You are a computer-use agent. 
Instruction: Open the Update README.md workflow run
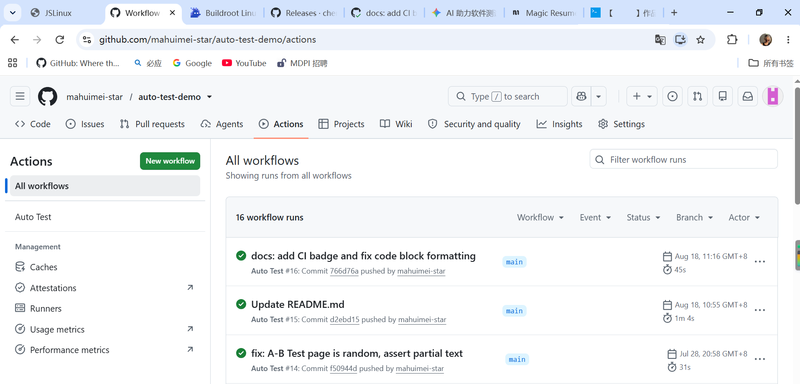tap(298, 305)
